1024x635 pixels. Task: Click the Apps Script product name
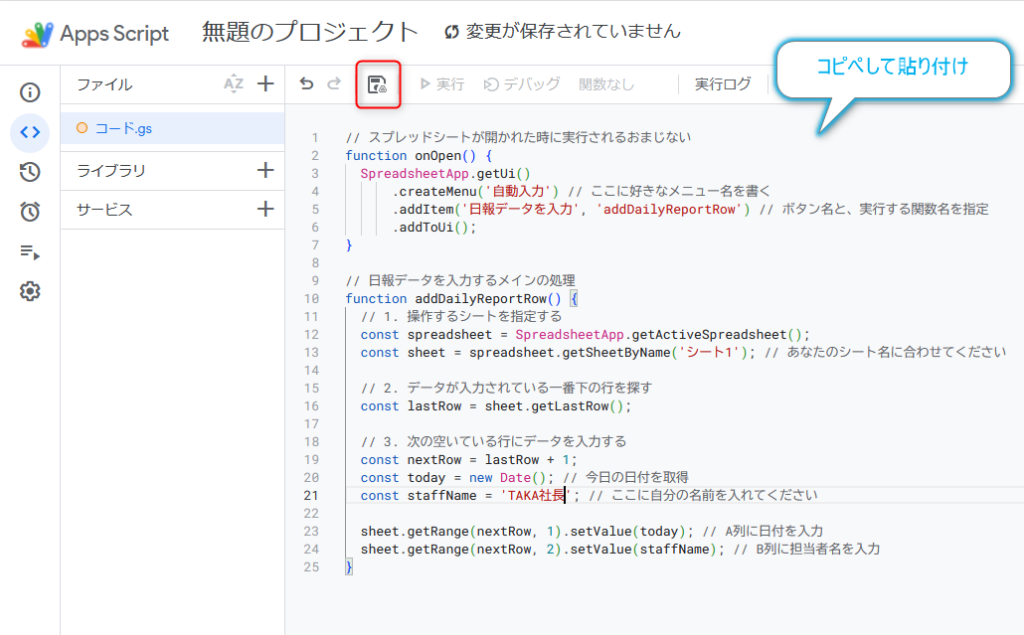[x=114, y=33]
